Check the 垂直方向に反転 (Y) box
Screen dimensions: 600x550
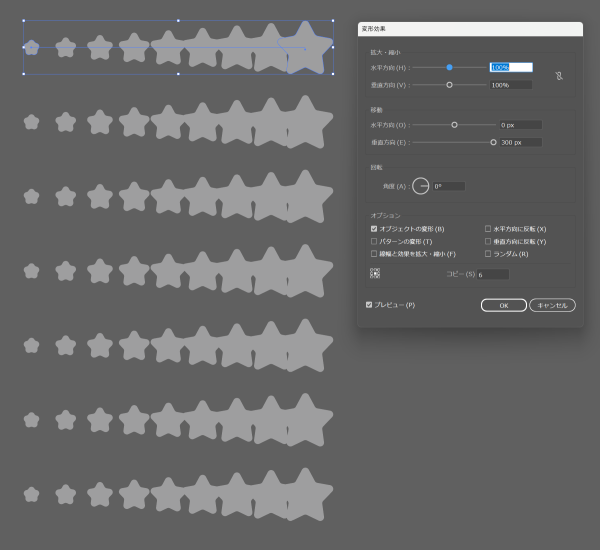(488, 241)
